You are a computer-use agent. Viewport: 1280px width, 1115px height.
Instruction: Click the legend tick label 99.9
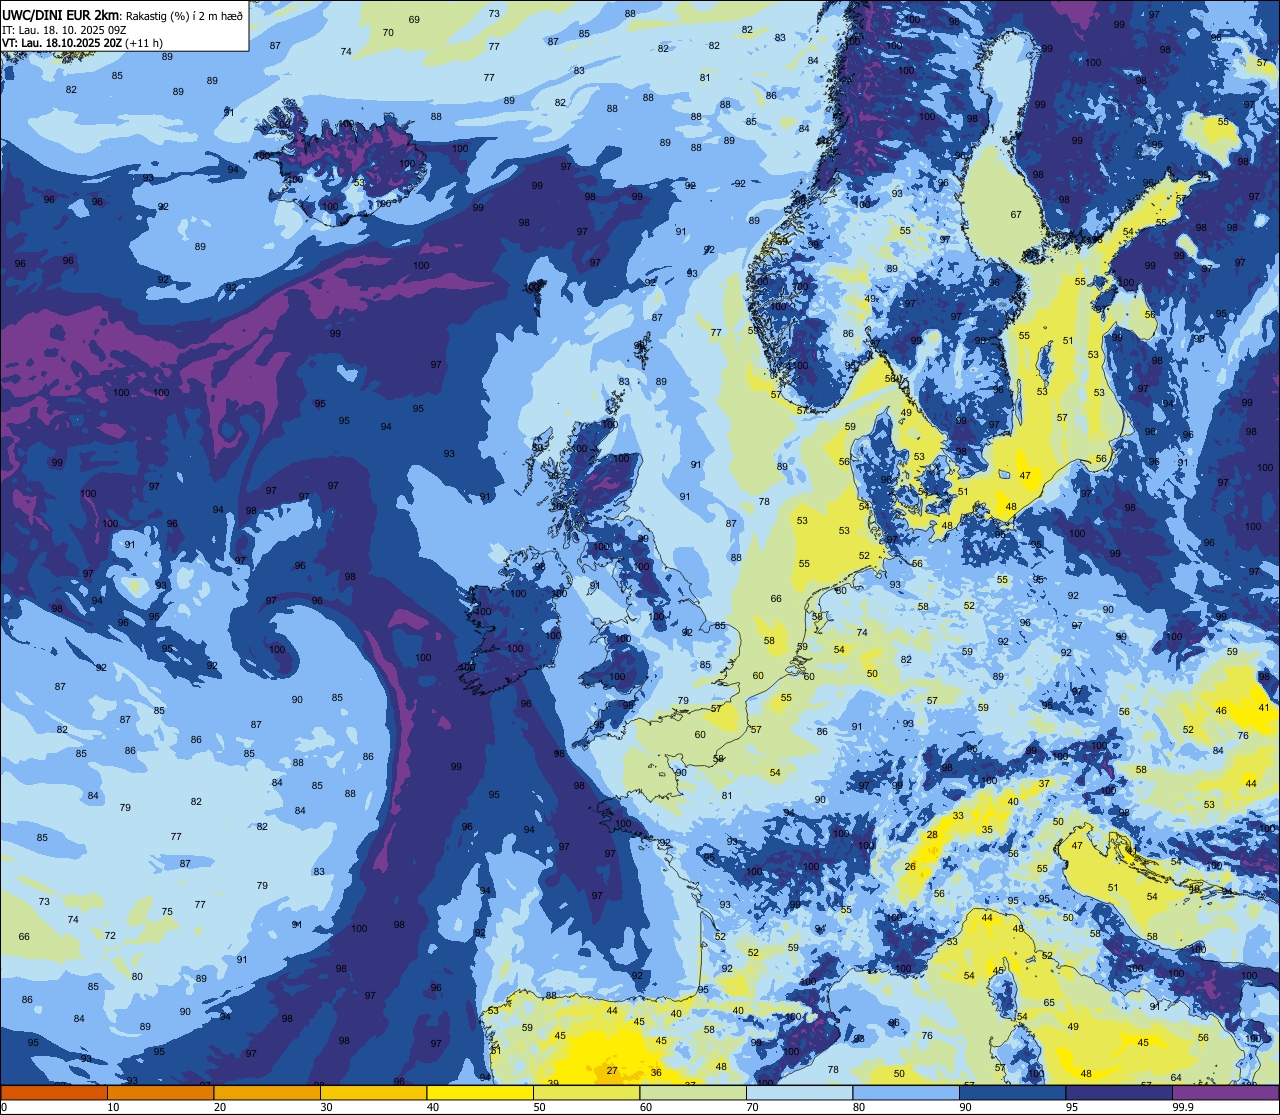[x=1184, y=1107]
